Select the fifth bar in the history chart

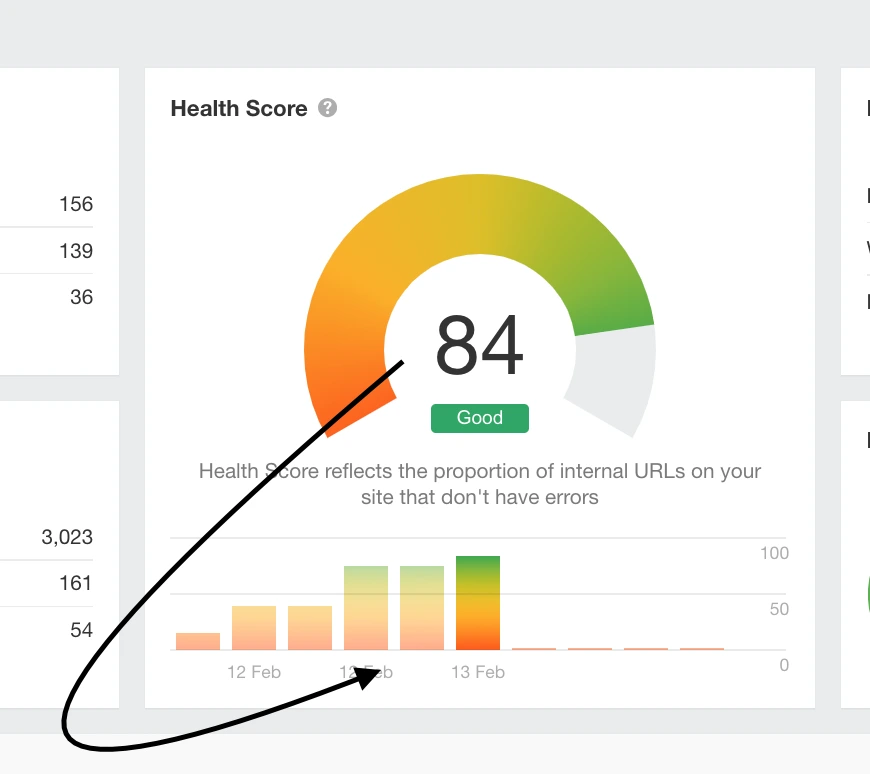(422, 608)
